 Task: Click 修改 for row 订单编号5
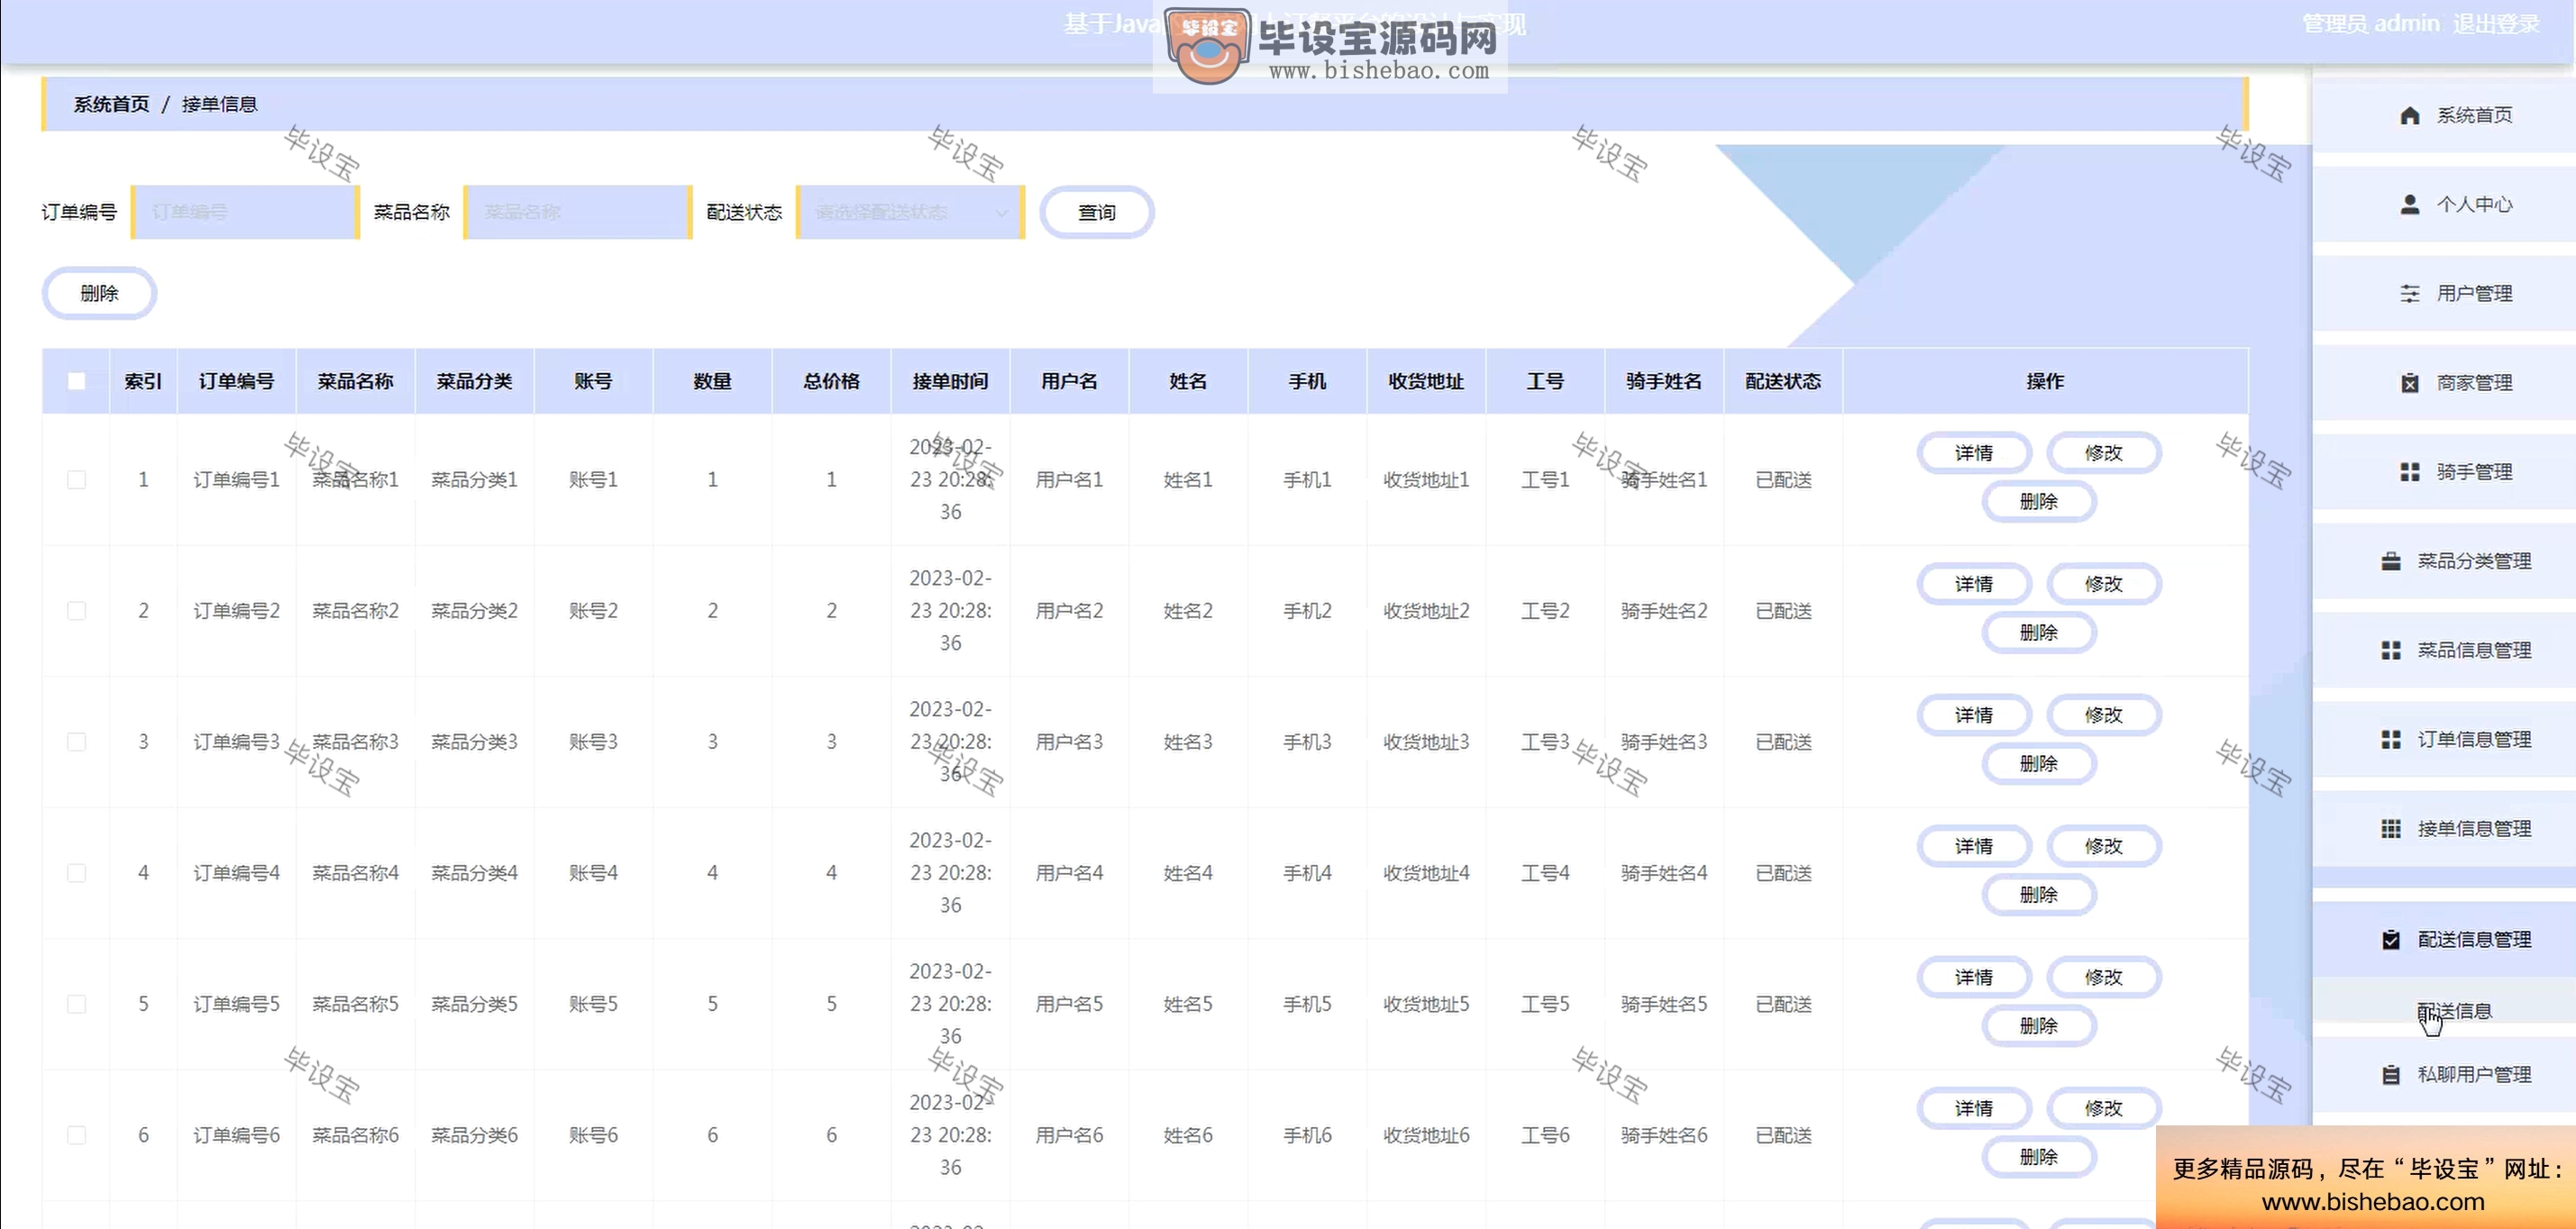pos(2104,977)
